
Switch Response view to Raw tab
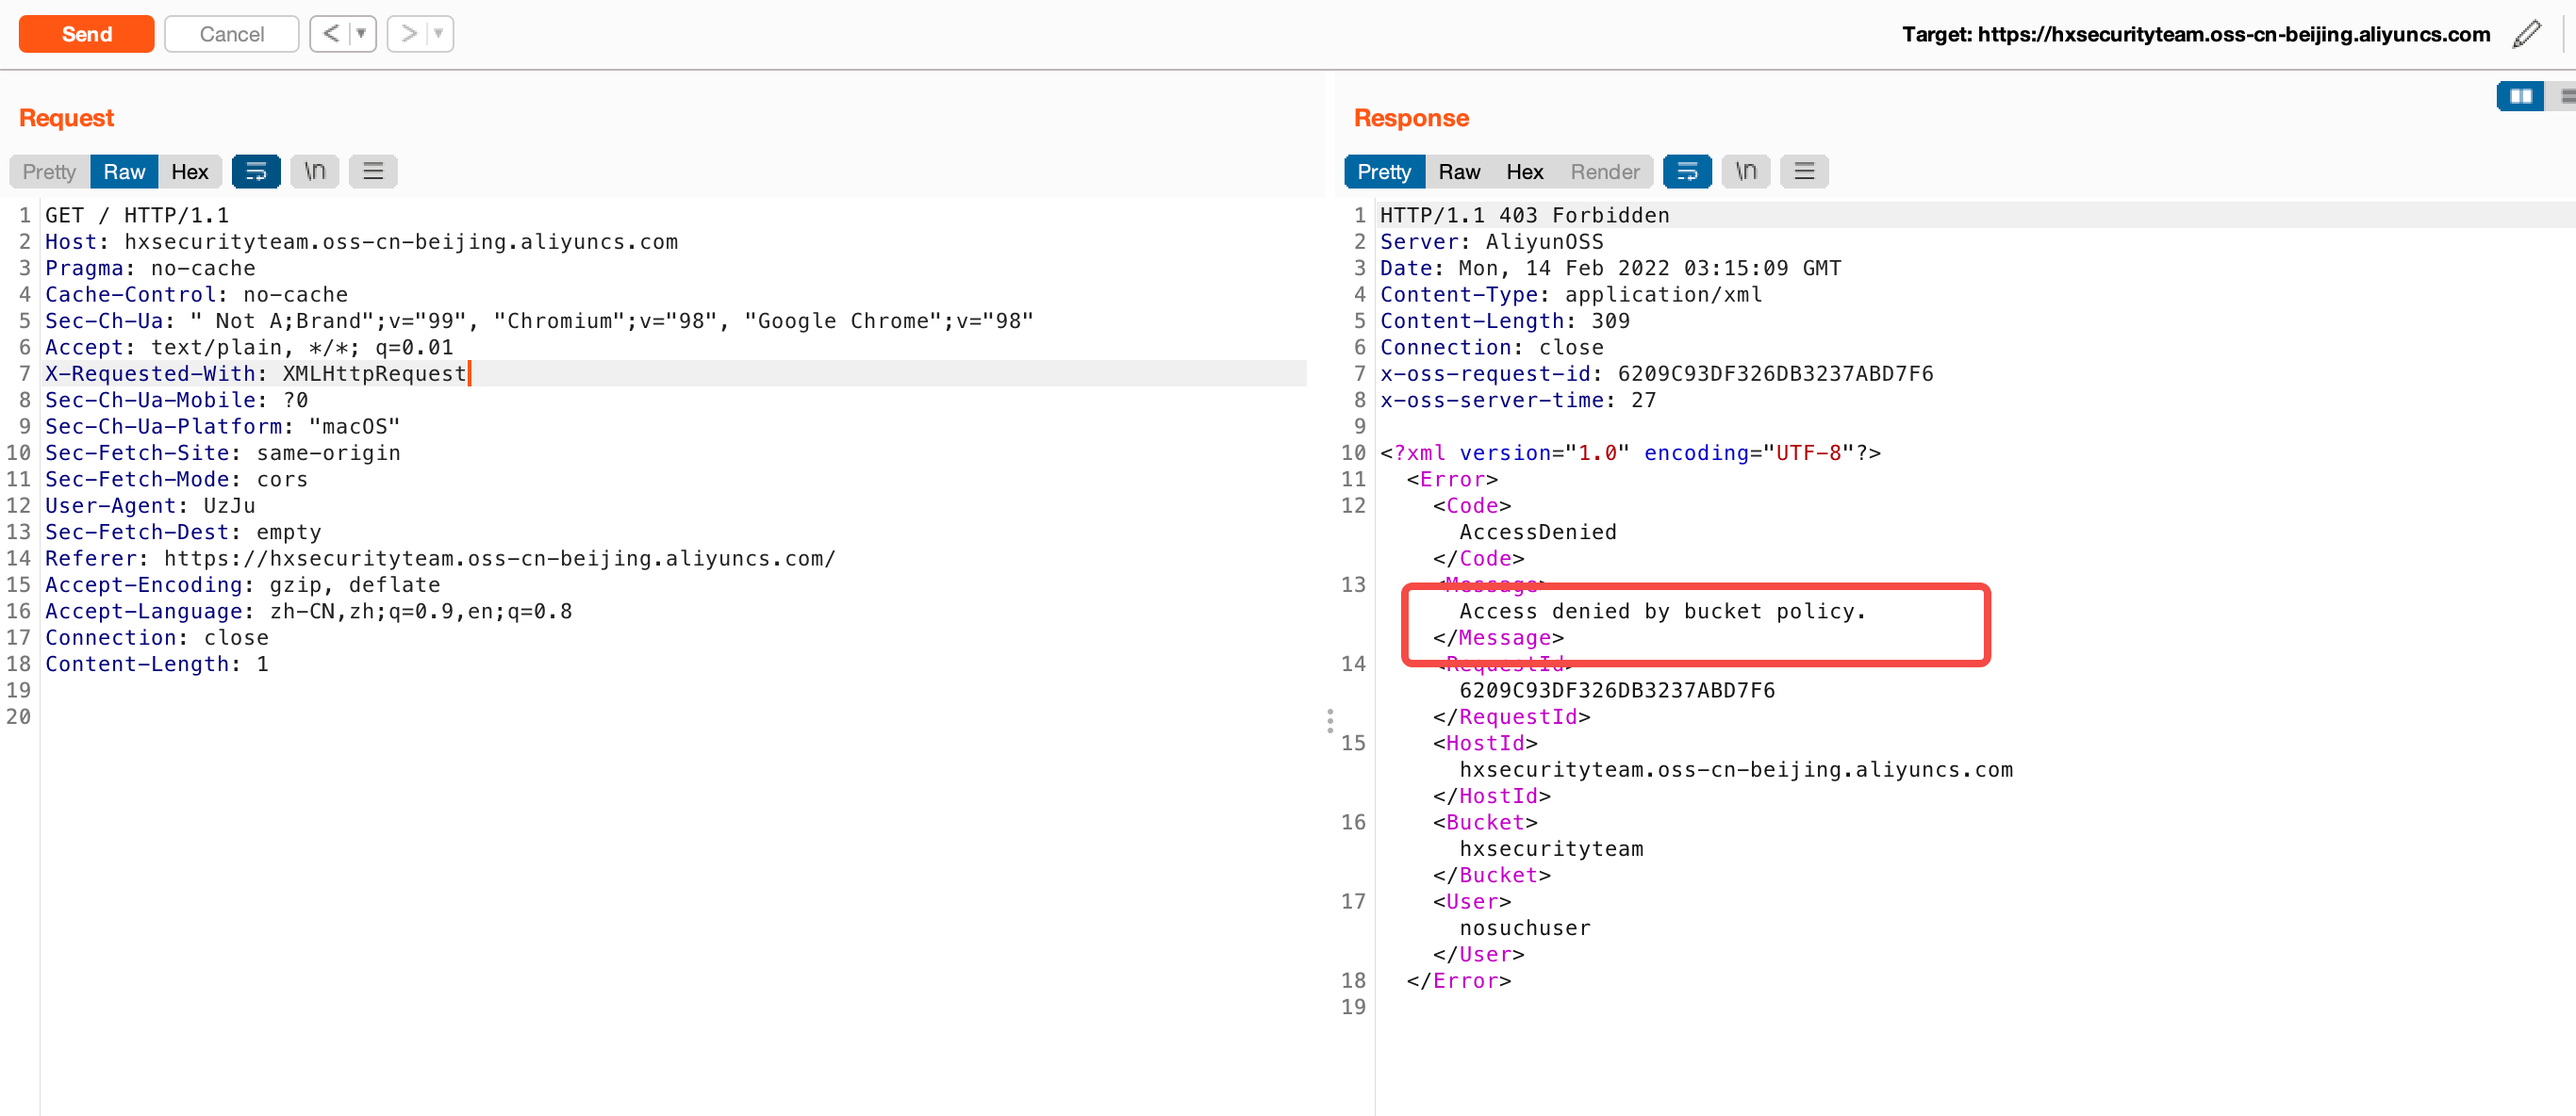tap(1459, 171)
